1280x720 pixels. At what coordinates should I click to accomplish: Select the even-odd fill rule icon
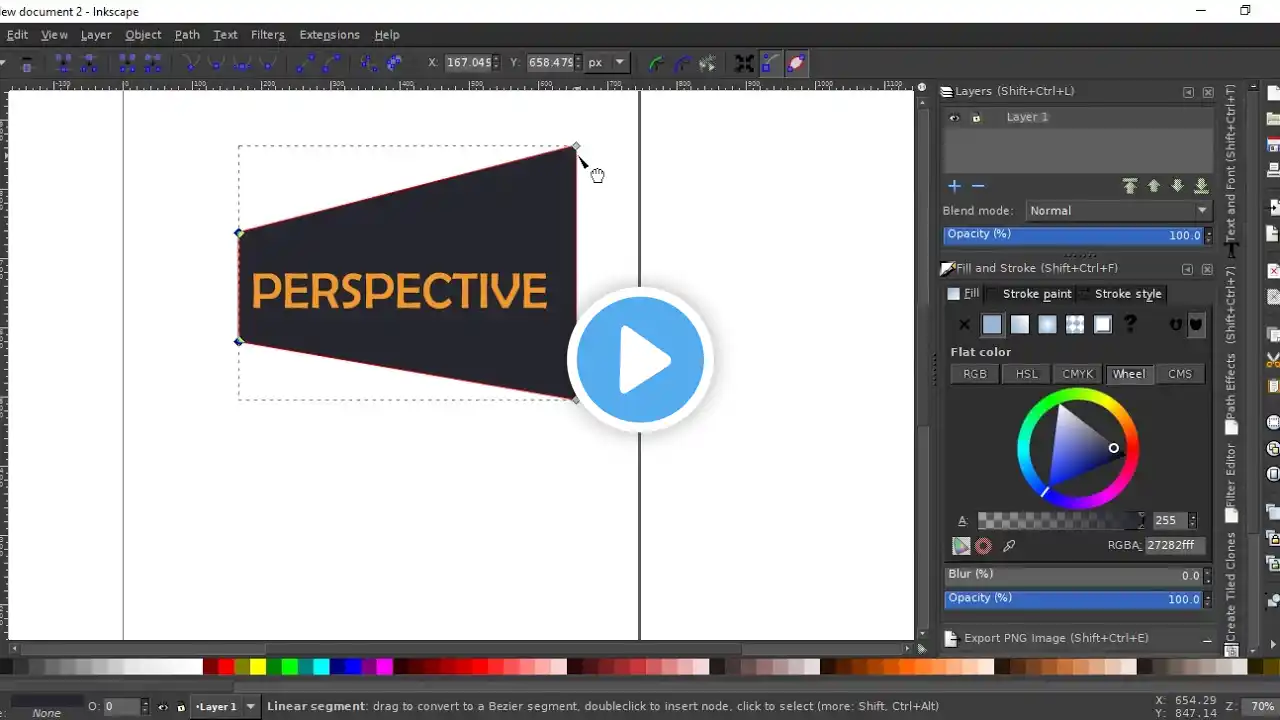(1177, 324)
